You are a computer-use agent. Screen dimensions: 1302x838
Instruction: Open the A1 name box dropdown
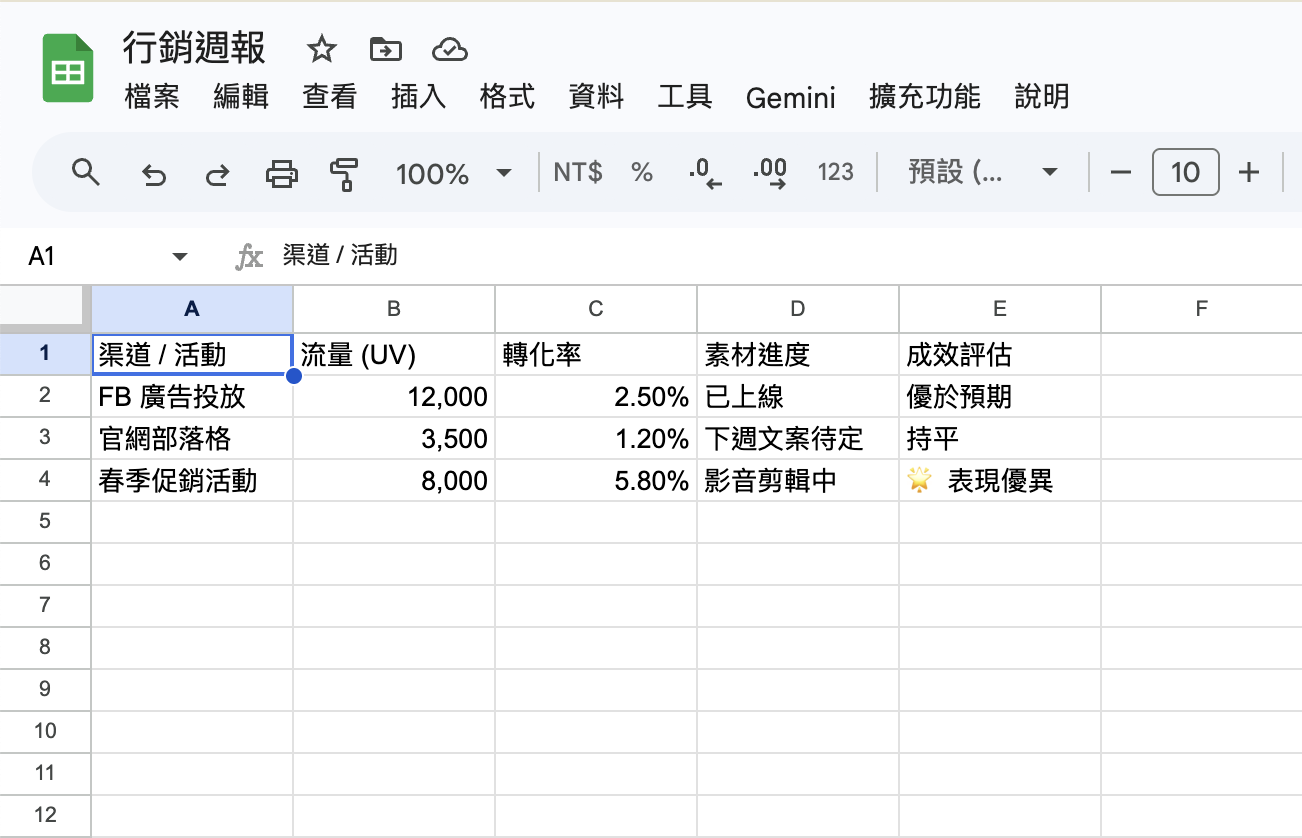(x=179, y=255)
